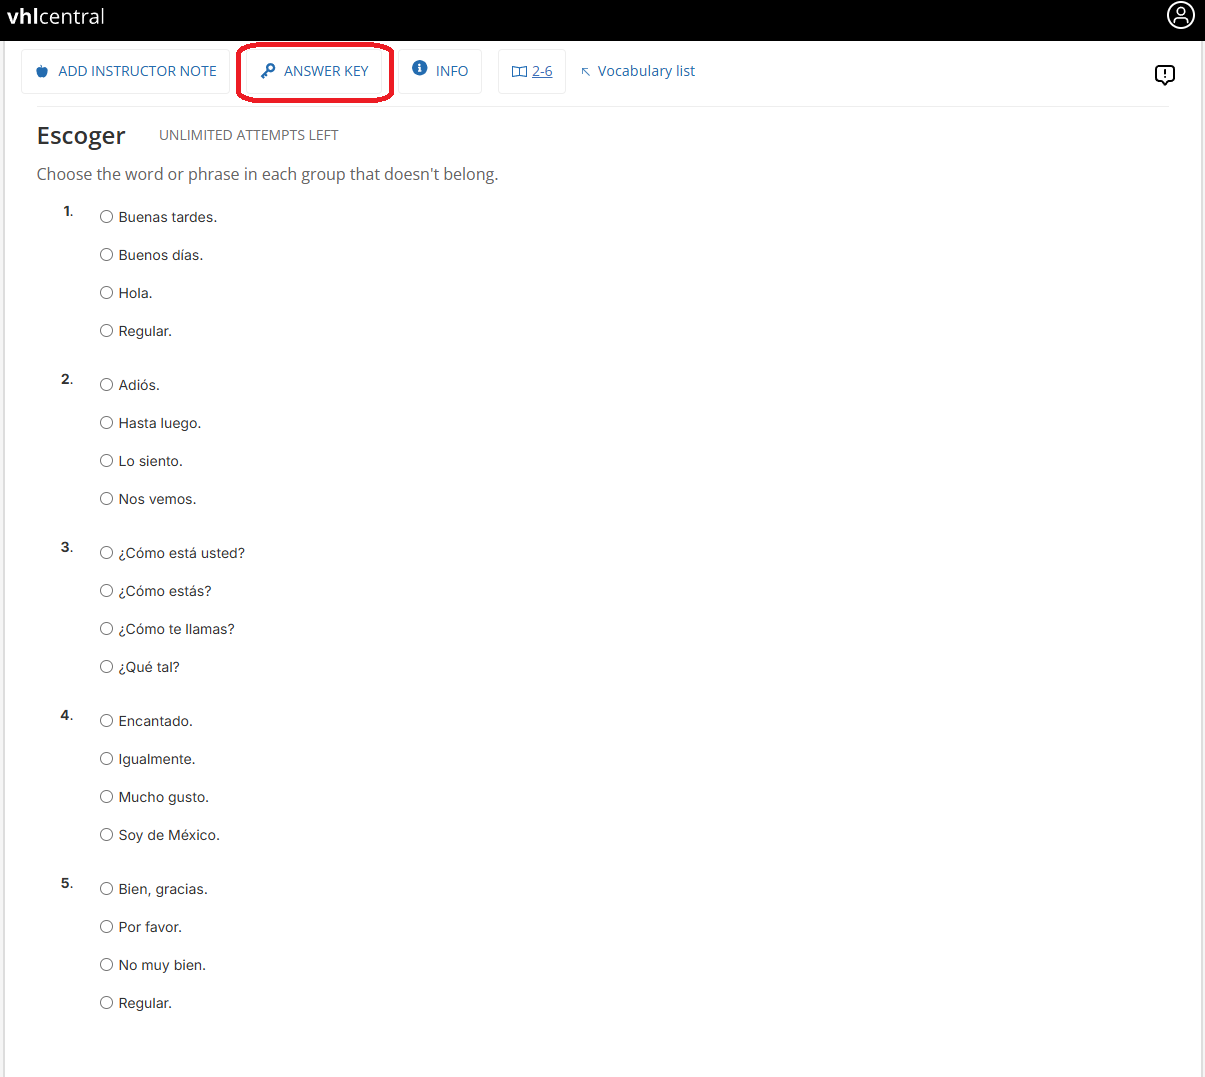Screen dimensions: 1205x1077
Task: Pick the ¿Cómo estás? option
Action: click(x=106, y=591)
